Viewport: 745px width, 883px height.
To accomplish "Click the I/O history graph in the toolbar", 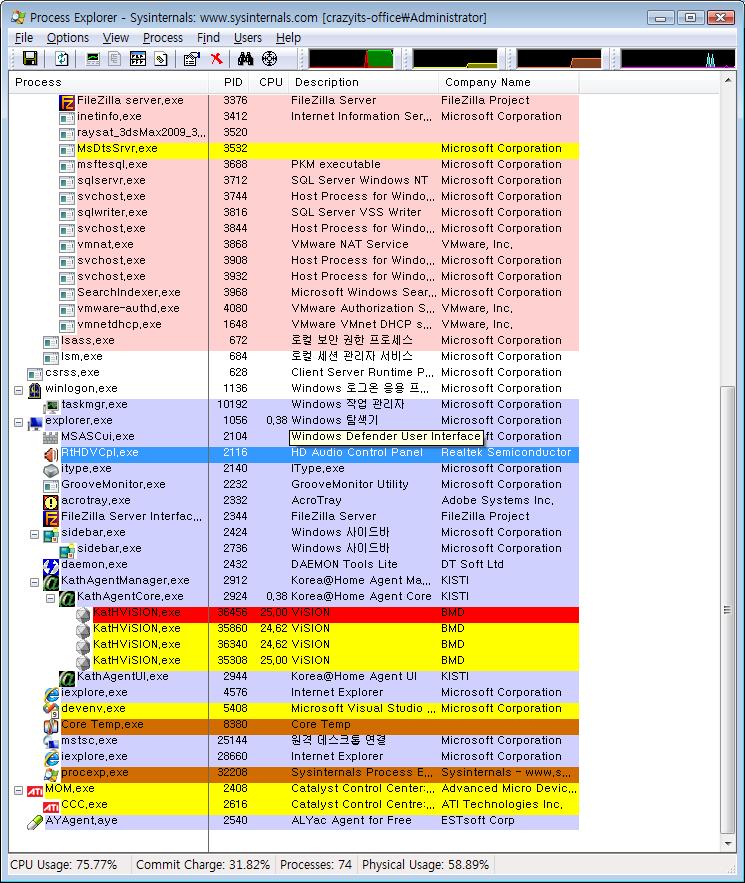I will (678, 59).
